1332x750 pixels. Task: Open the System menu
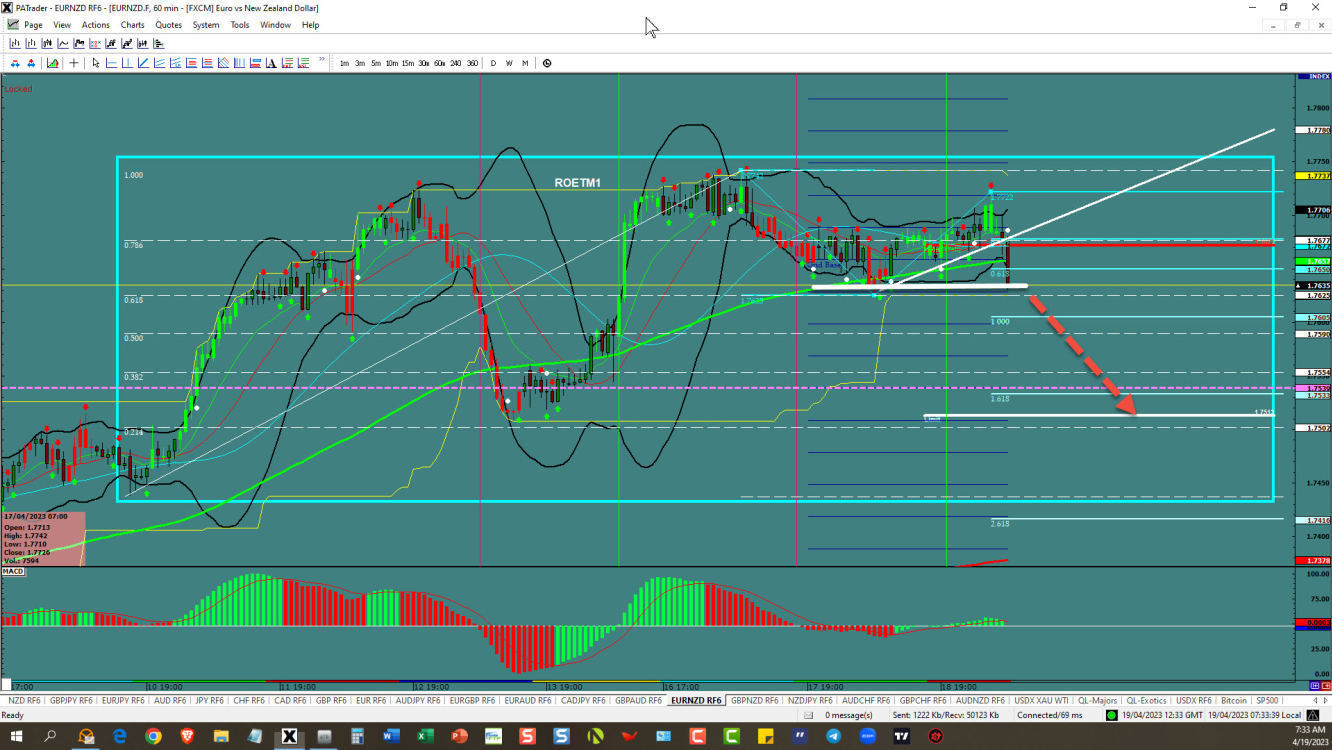[206, 25]
